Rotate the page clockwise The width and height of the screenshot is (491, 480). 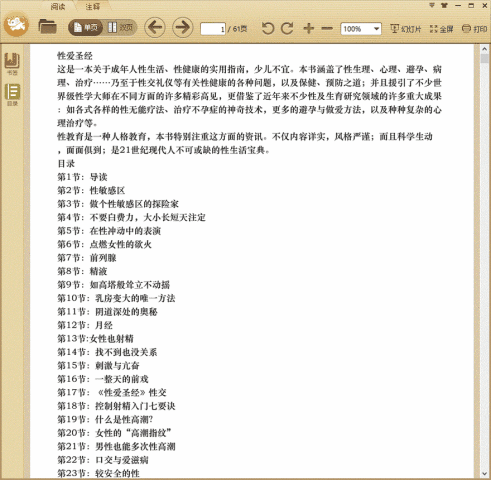tap(287, 29)
